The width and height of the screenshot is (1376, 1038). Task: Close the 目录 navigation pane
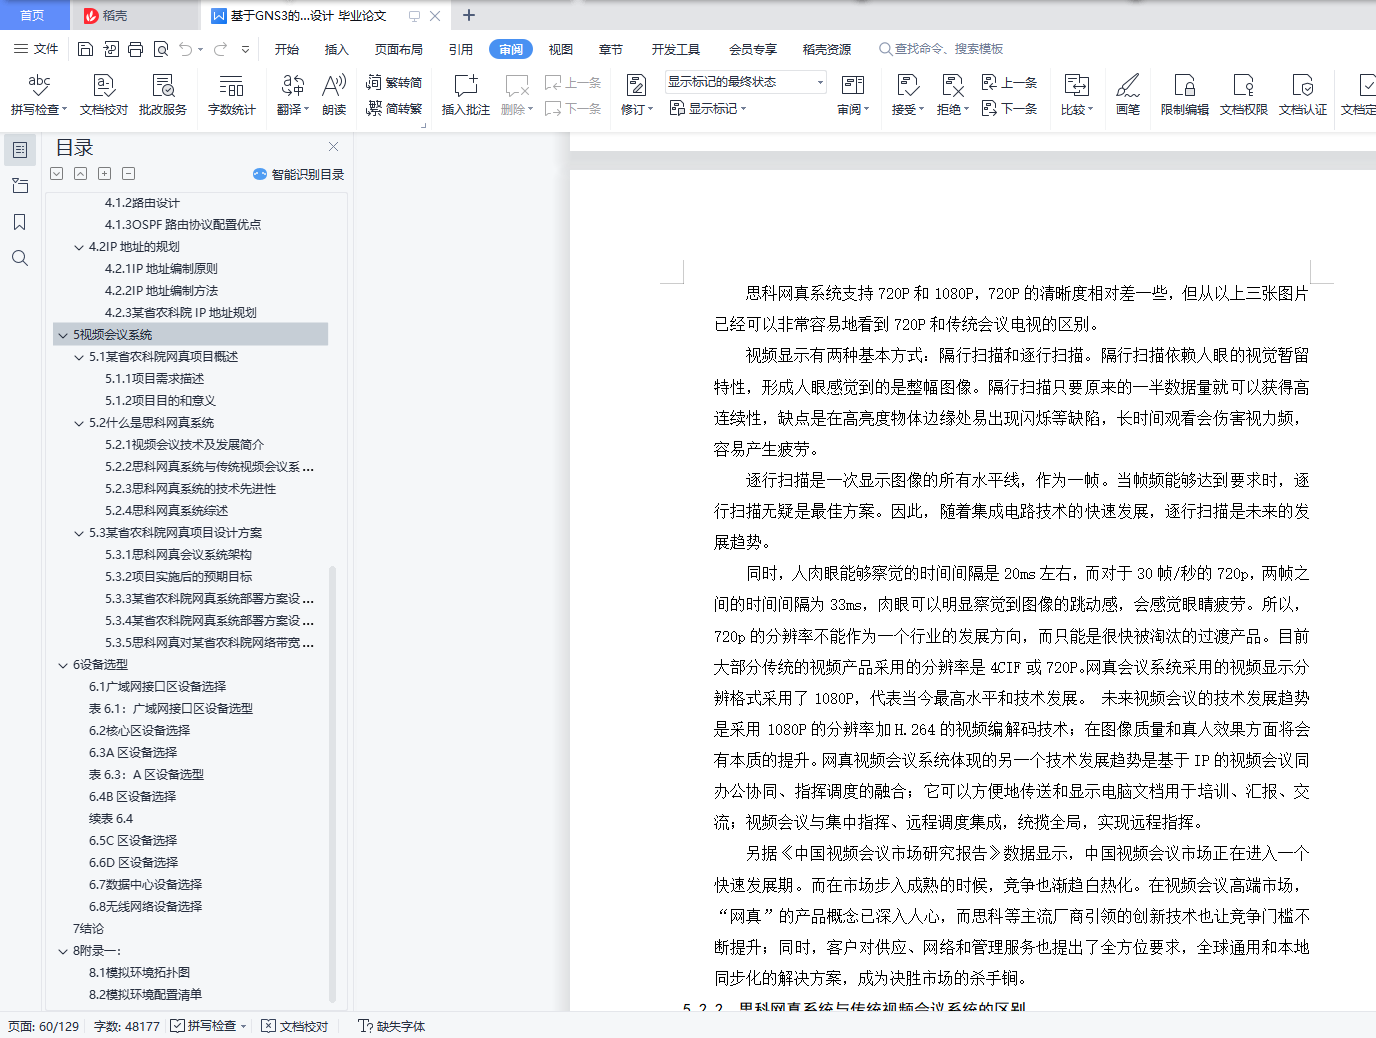tap(334, 147)
